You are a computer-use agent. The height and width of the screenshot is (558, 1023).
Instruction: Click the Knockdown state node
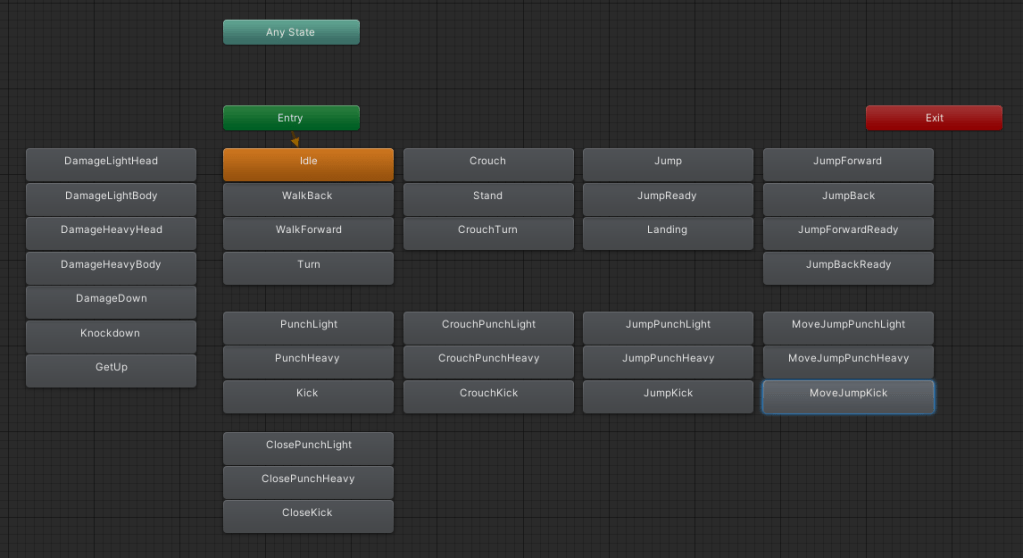(x=110, y=335)
